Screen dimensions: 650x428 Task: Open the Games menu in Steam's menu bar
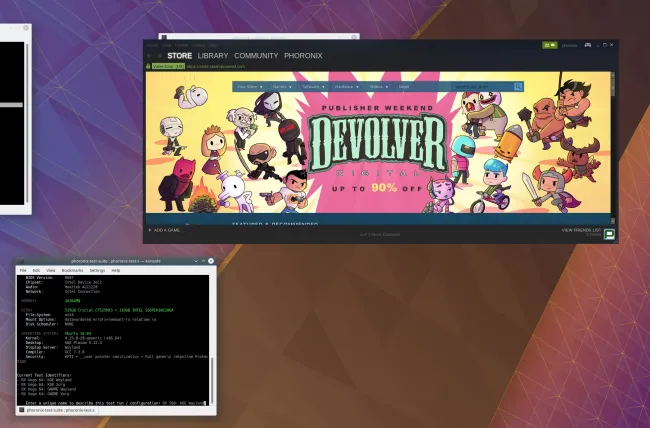(198, 45)
